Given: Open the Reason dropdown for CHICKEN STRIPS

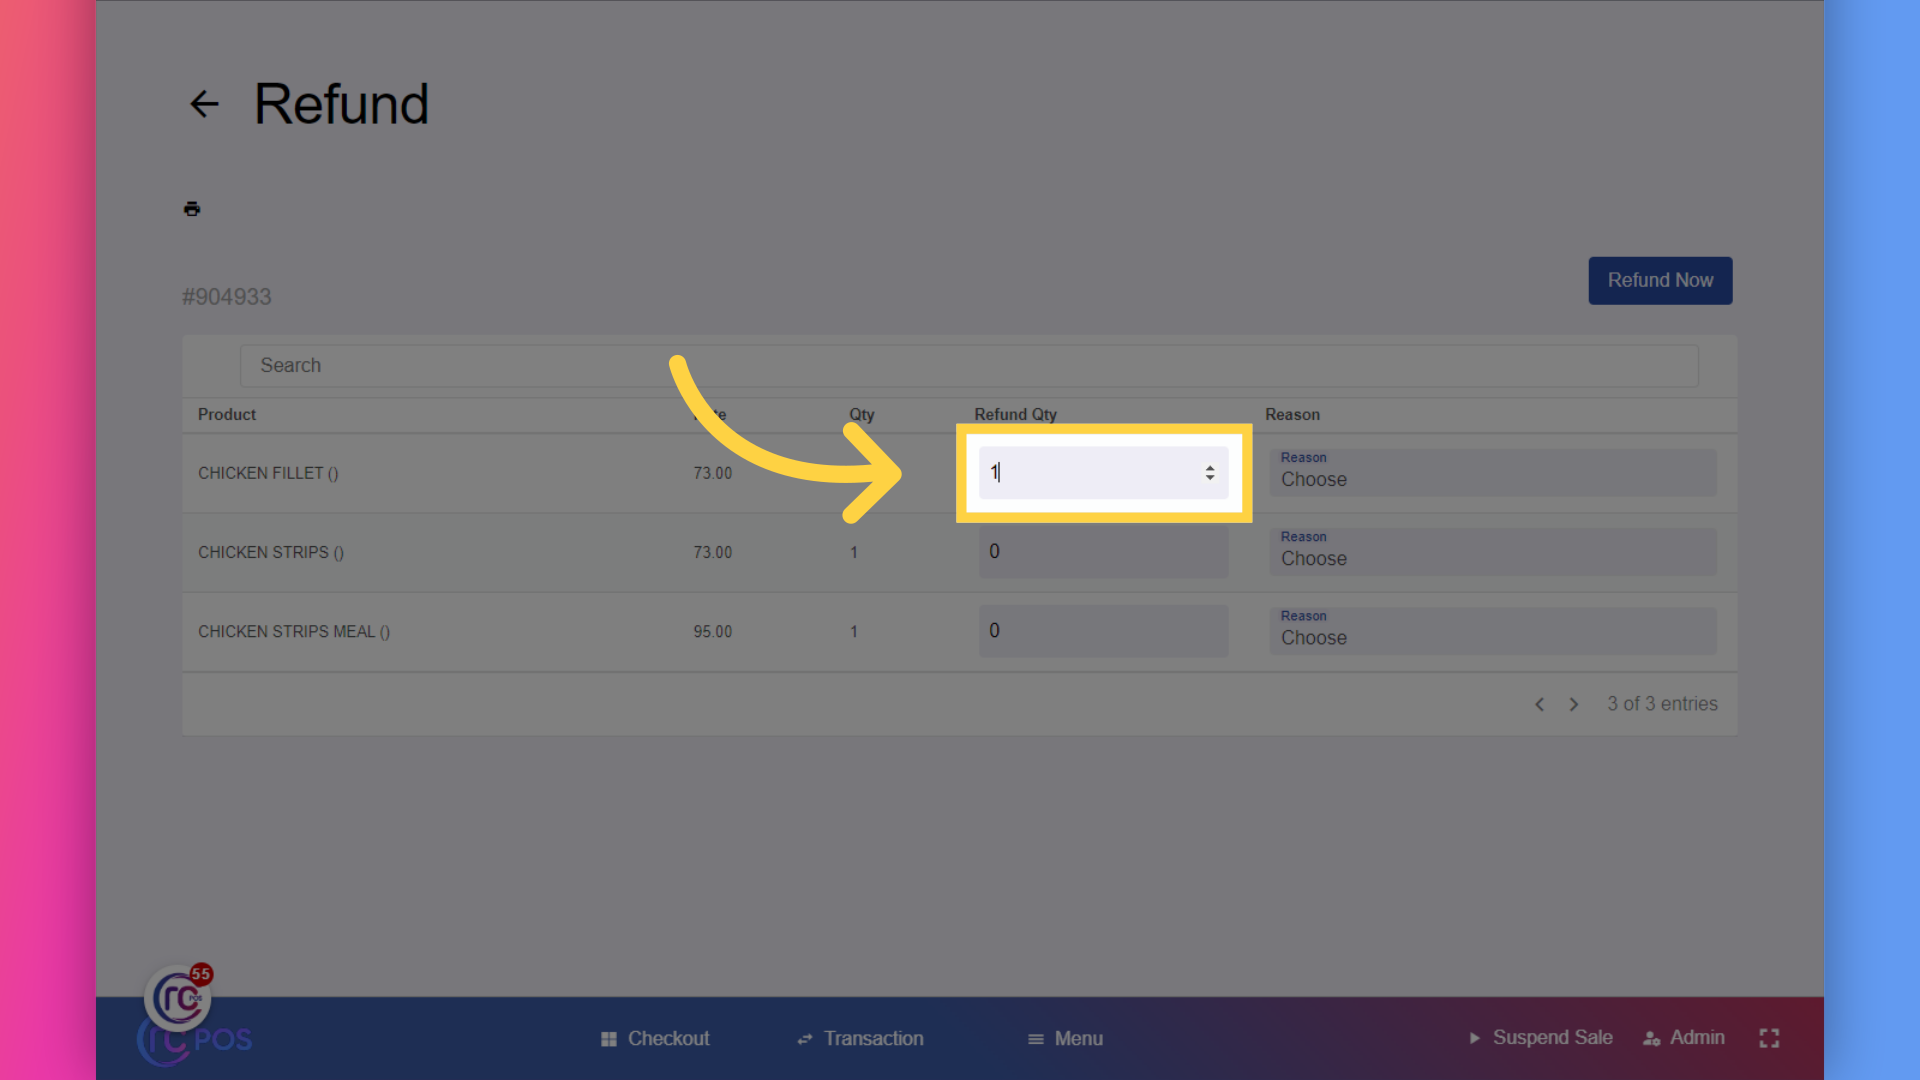Looking at the screenshot, I should [1493, 552].
